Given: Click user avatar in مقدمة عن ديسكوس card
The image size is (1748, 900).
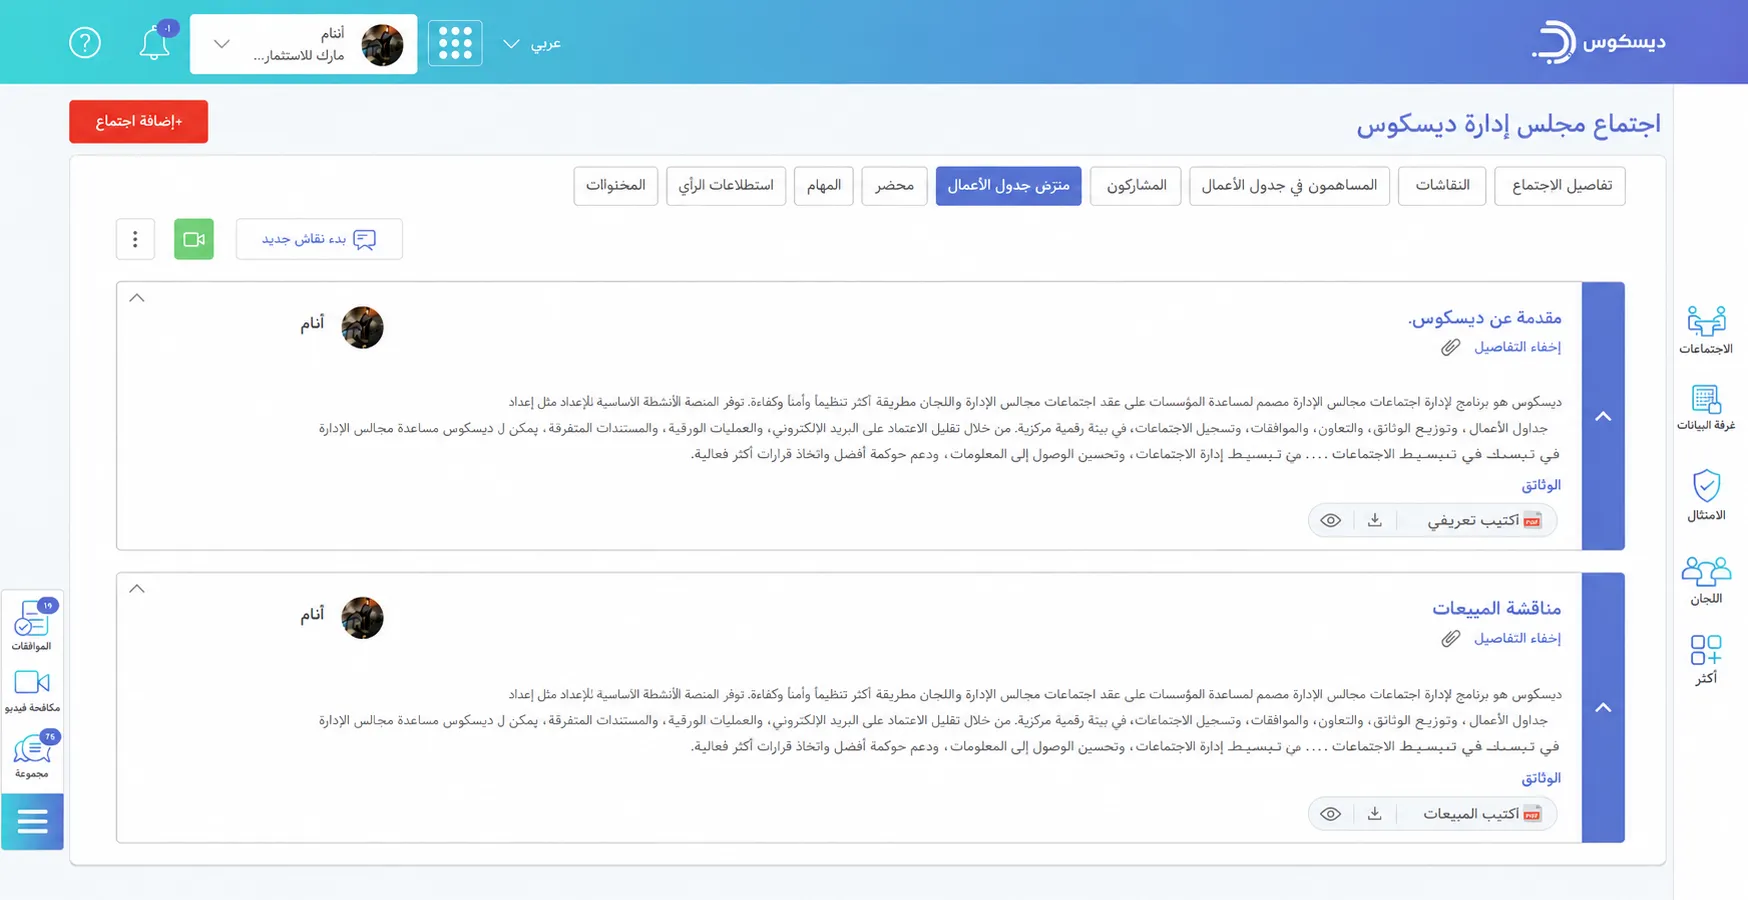Looking at the screenshot, I should click(362, 327).
